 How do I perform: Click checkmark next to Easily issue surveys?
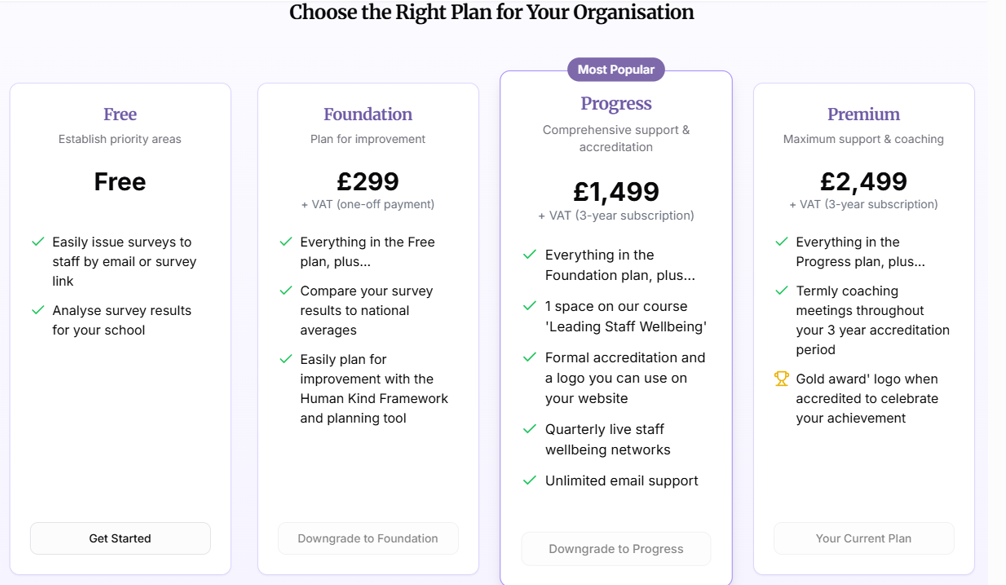point(38,242)
